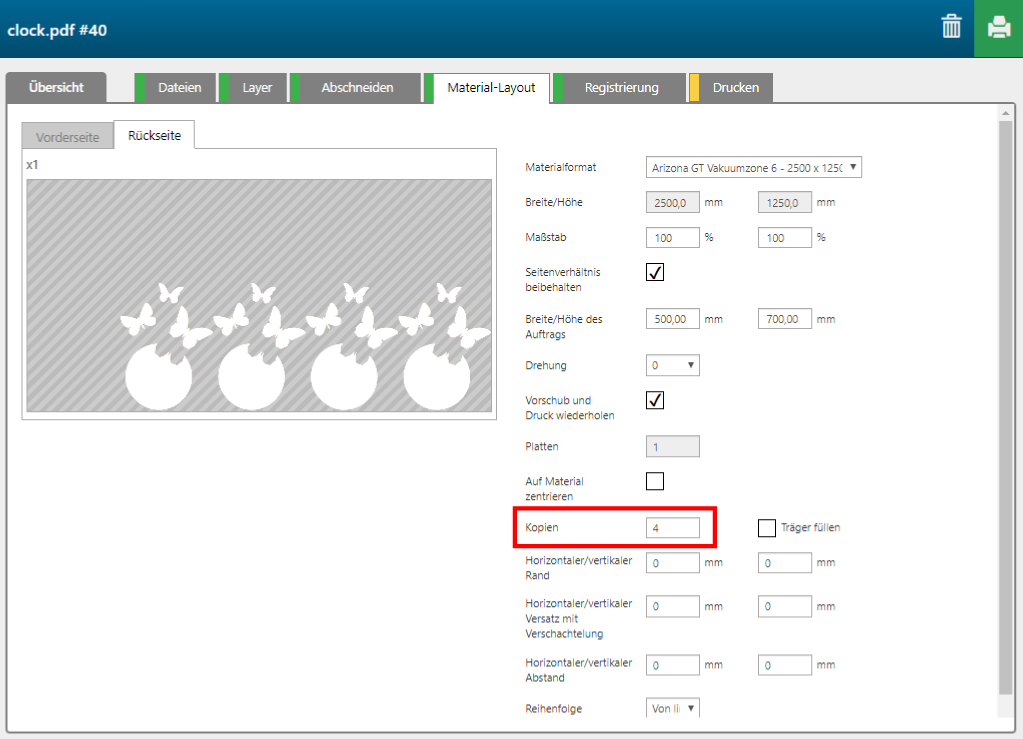Uncheck Vorschub und Druck wiederholen
The height and width of the screenshot is (739, 1023).
[x=655, y=400]
